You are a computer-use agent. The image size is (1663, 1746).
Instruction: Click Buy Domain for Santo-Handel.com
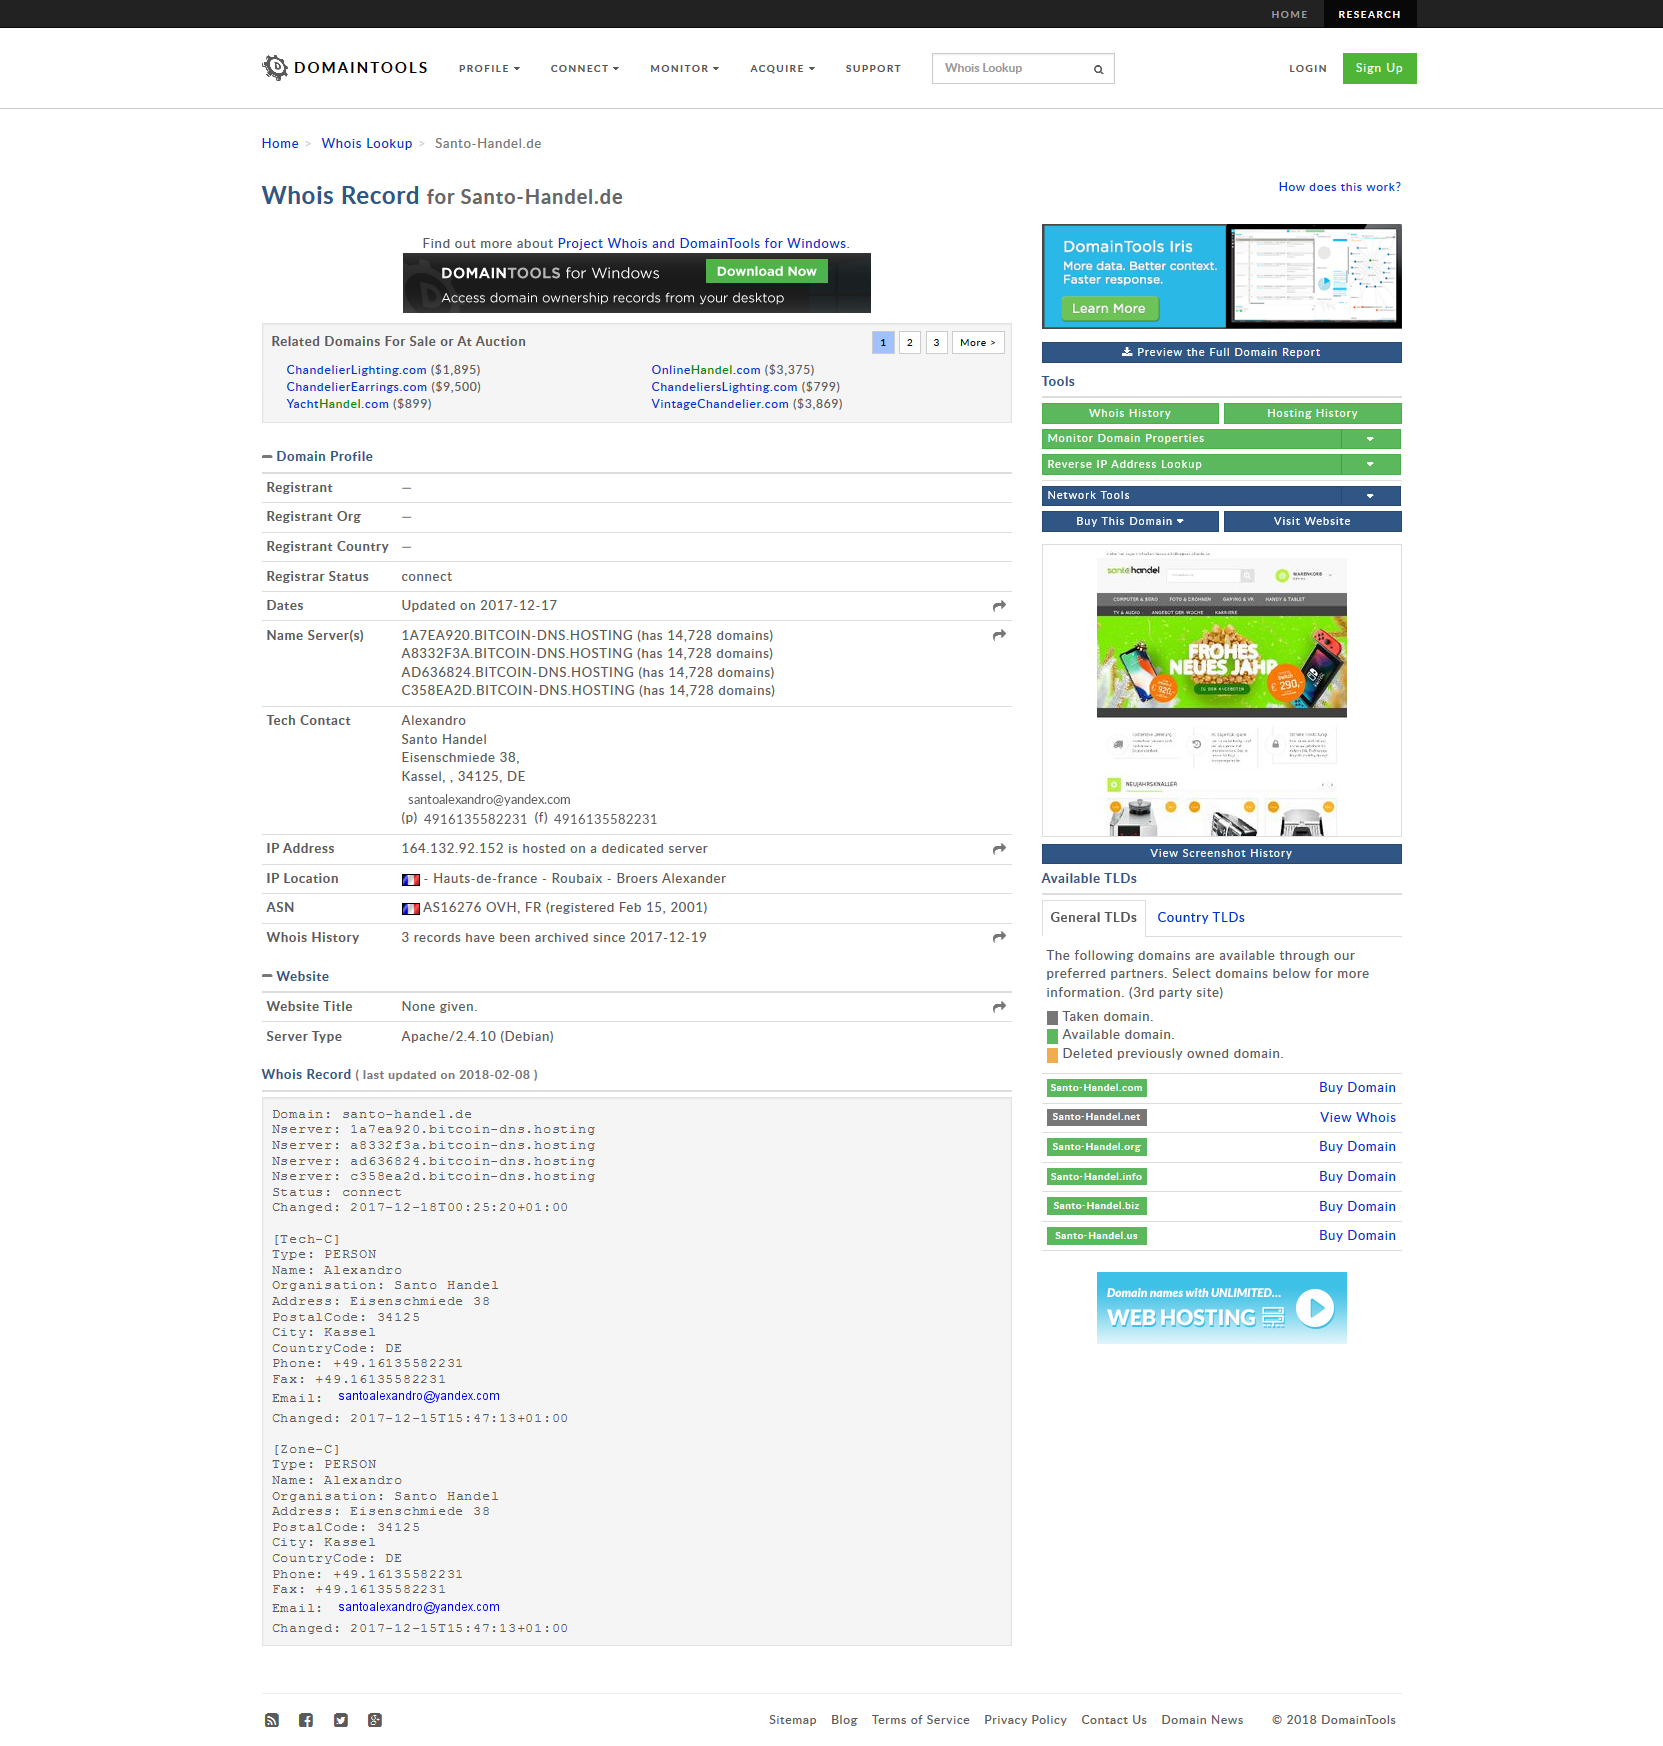point(1357,1088)
